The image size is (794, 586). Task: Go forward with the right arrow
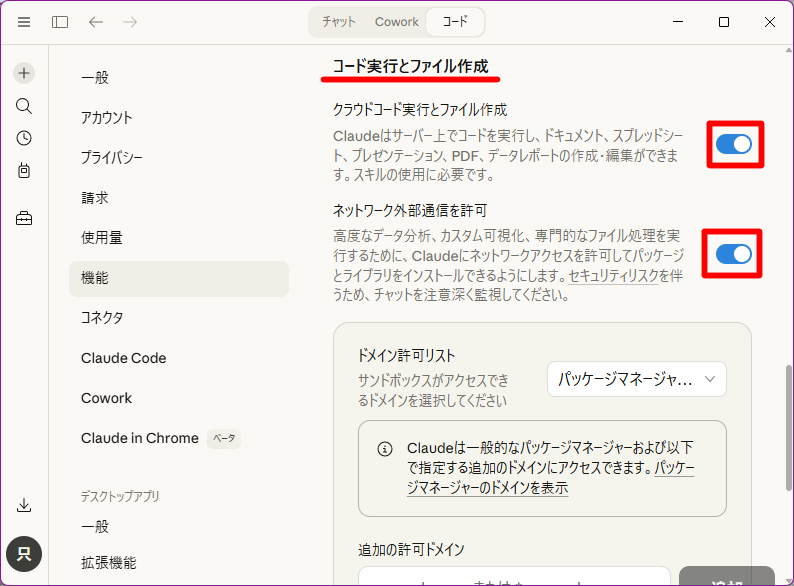(130, 22)
